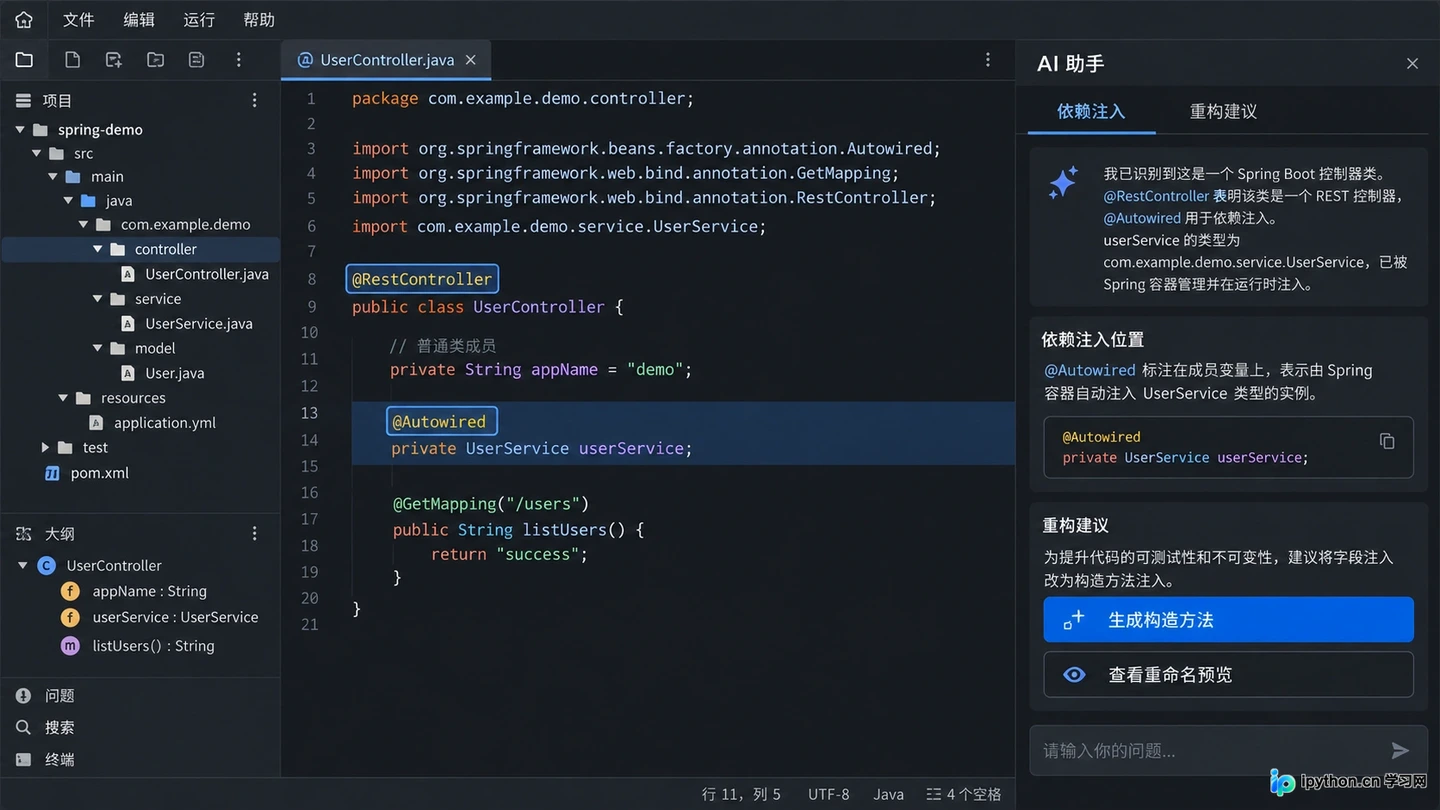
Task: Click the new file with plus icon
Action: pyautogui.click(x=114, y=60)
